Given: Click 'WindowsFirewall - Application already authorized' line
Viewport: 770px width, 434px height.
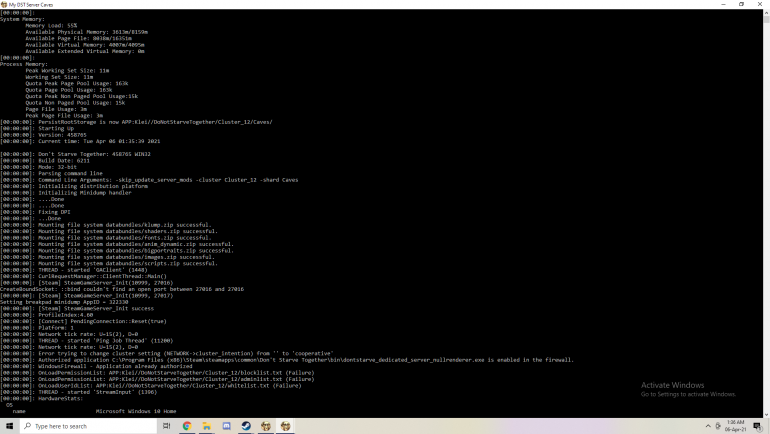Looking at the screenshot, I should pos(96,366).
